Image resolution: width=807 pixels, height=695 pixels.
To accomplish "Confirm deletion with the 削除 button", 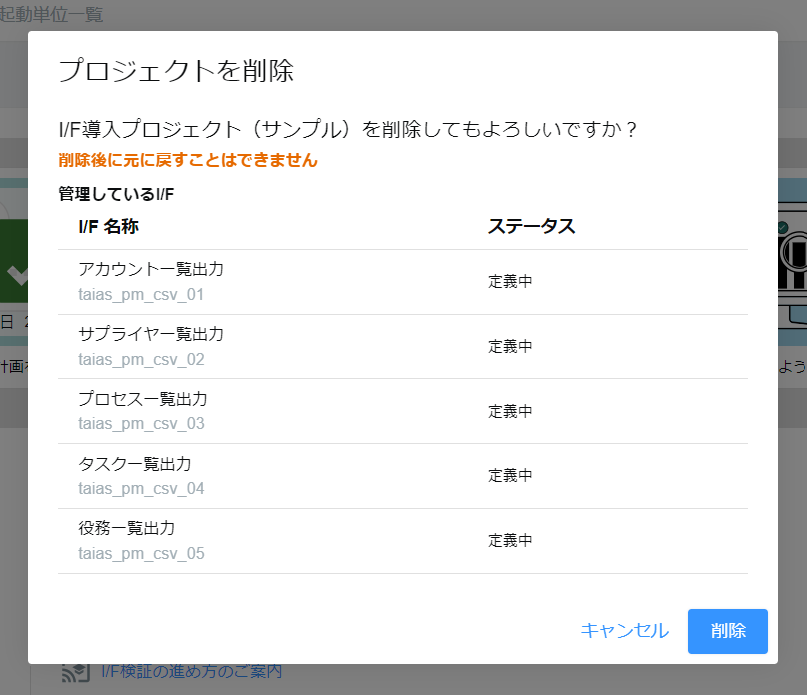I will tap(727, 631).
